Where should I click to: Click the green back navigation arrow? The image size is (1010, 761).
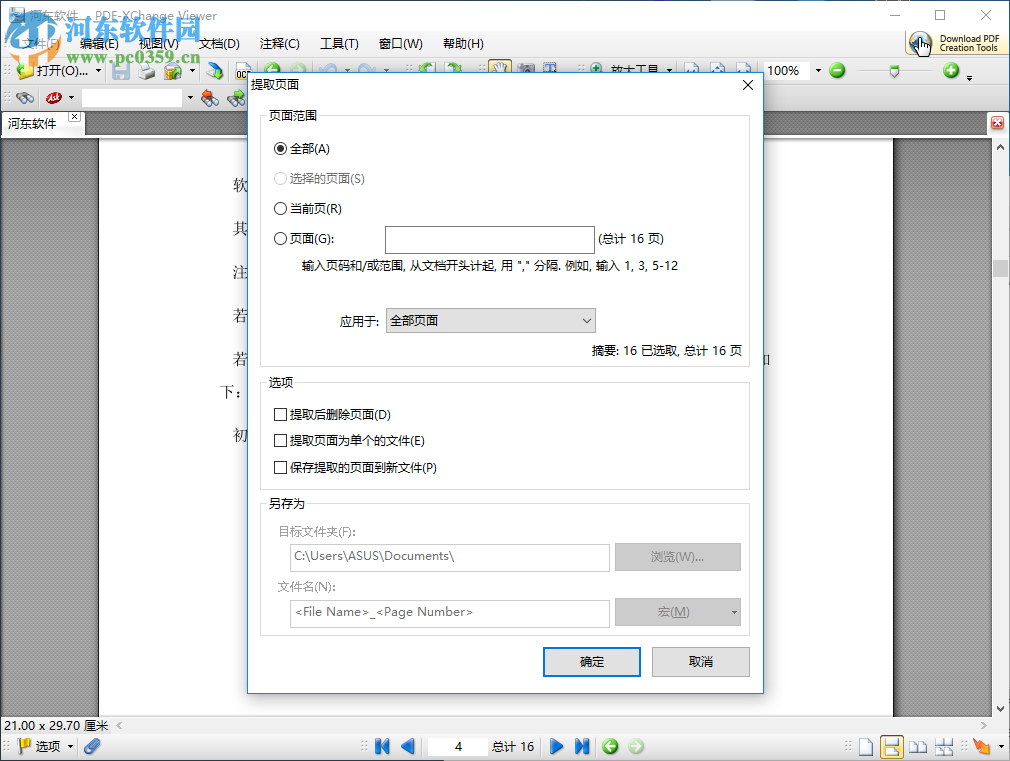point(610,746)
